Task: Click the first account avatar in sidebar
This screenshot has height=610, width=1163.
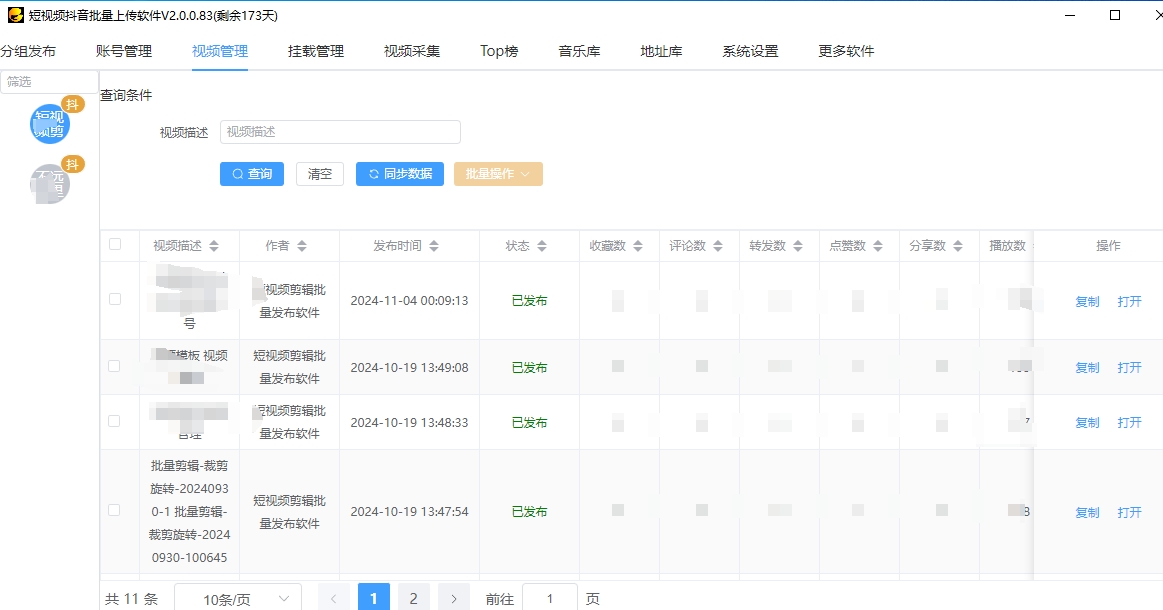Action: coord(50,124)
